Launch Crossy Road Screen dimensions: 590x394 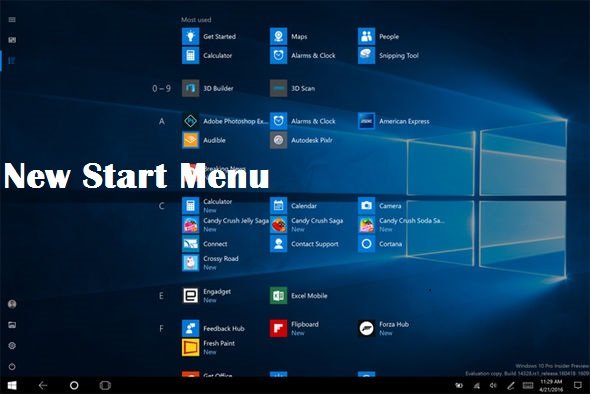(x=210, y=263)
